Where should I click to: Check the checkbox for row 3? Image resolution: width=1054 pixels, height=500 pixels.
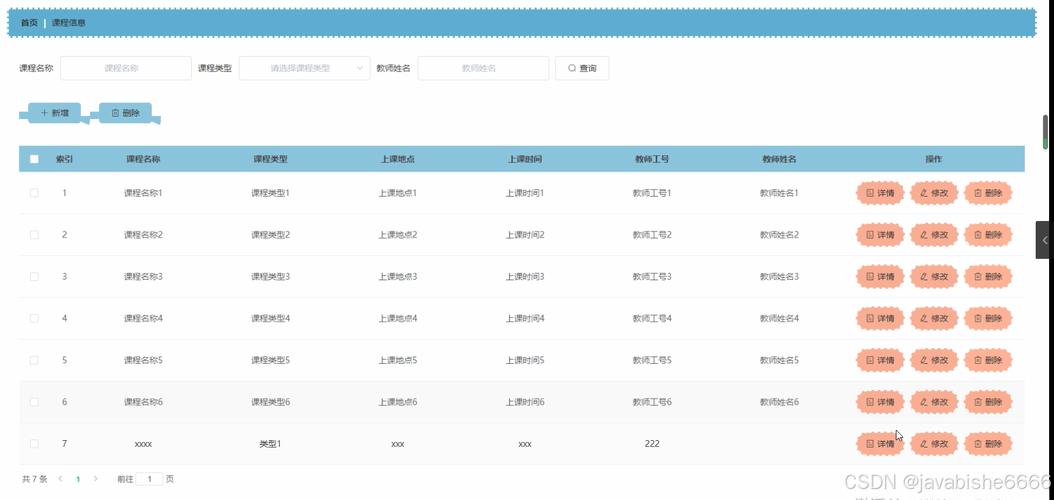(34, 276)
